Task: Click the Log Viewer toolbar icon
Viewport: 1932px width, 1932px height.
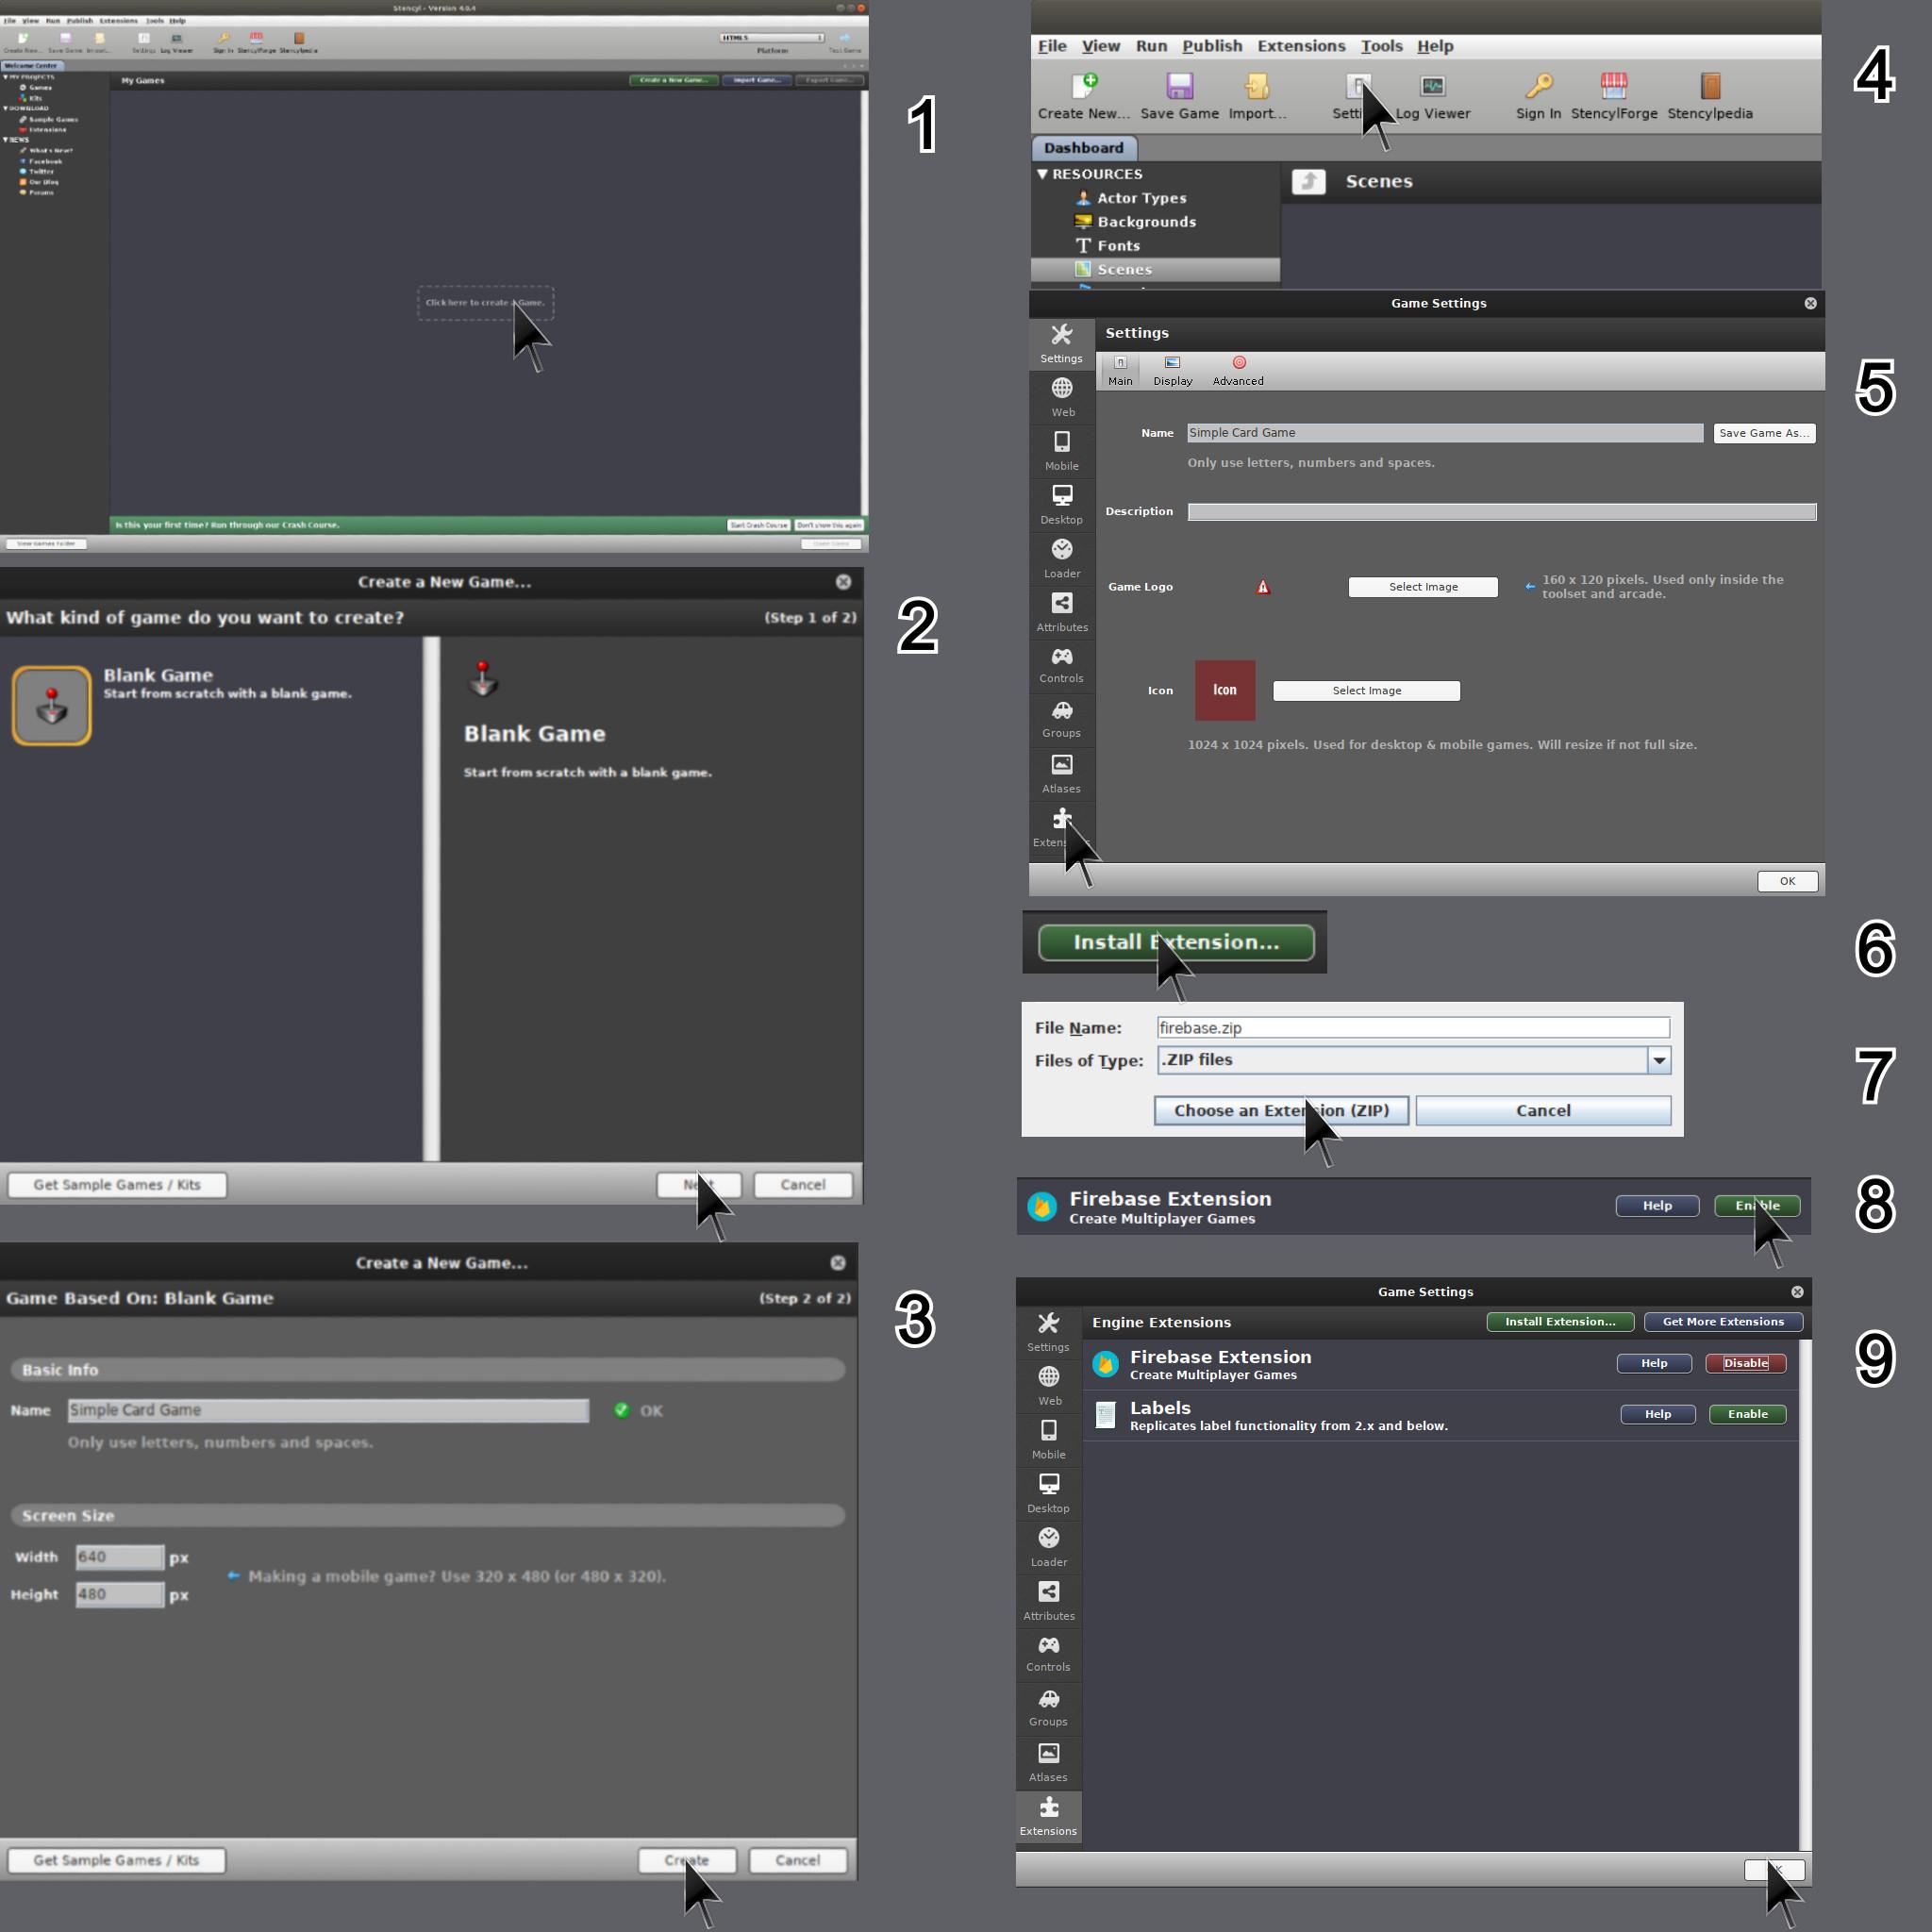Action: pos(1432,87)
